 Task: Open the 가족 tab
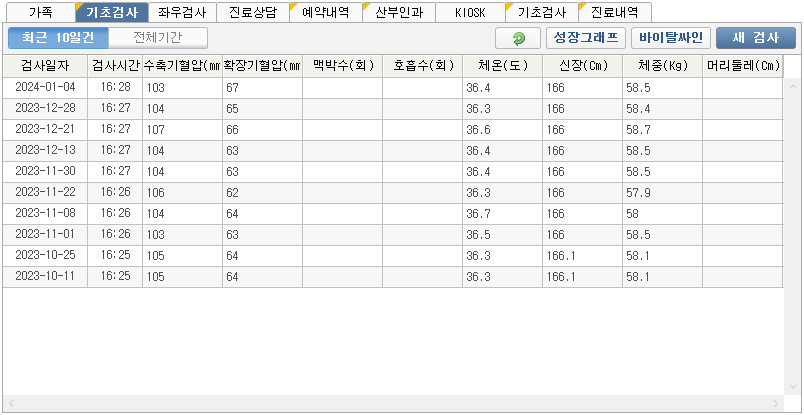tap(41, 13)
